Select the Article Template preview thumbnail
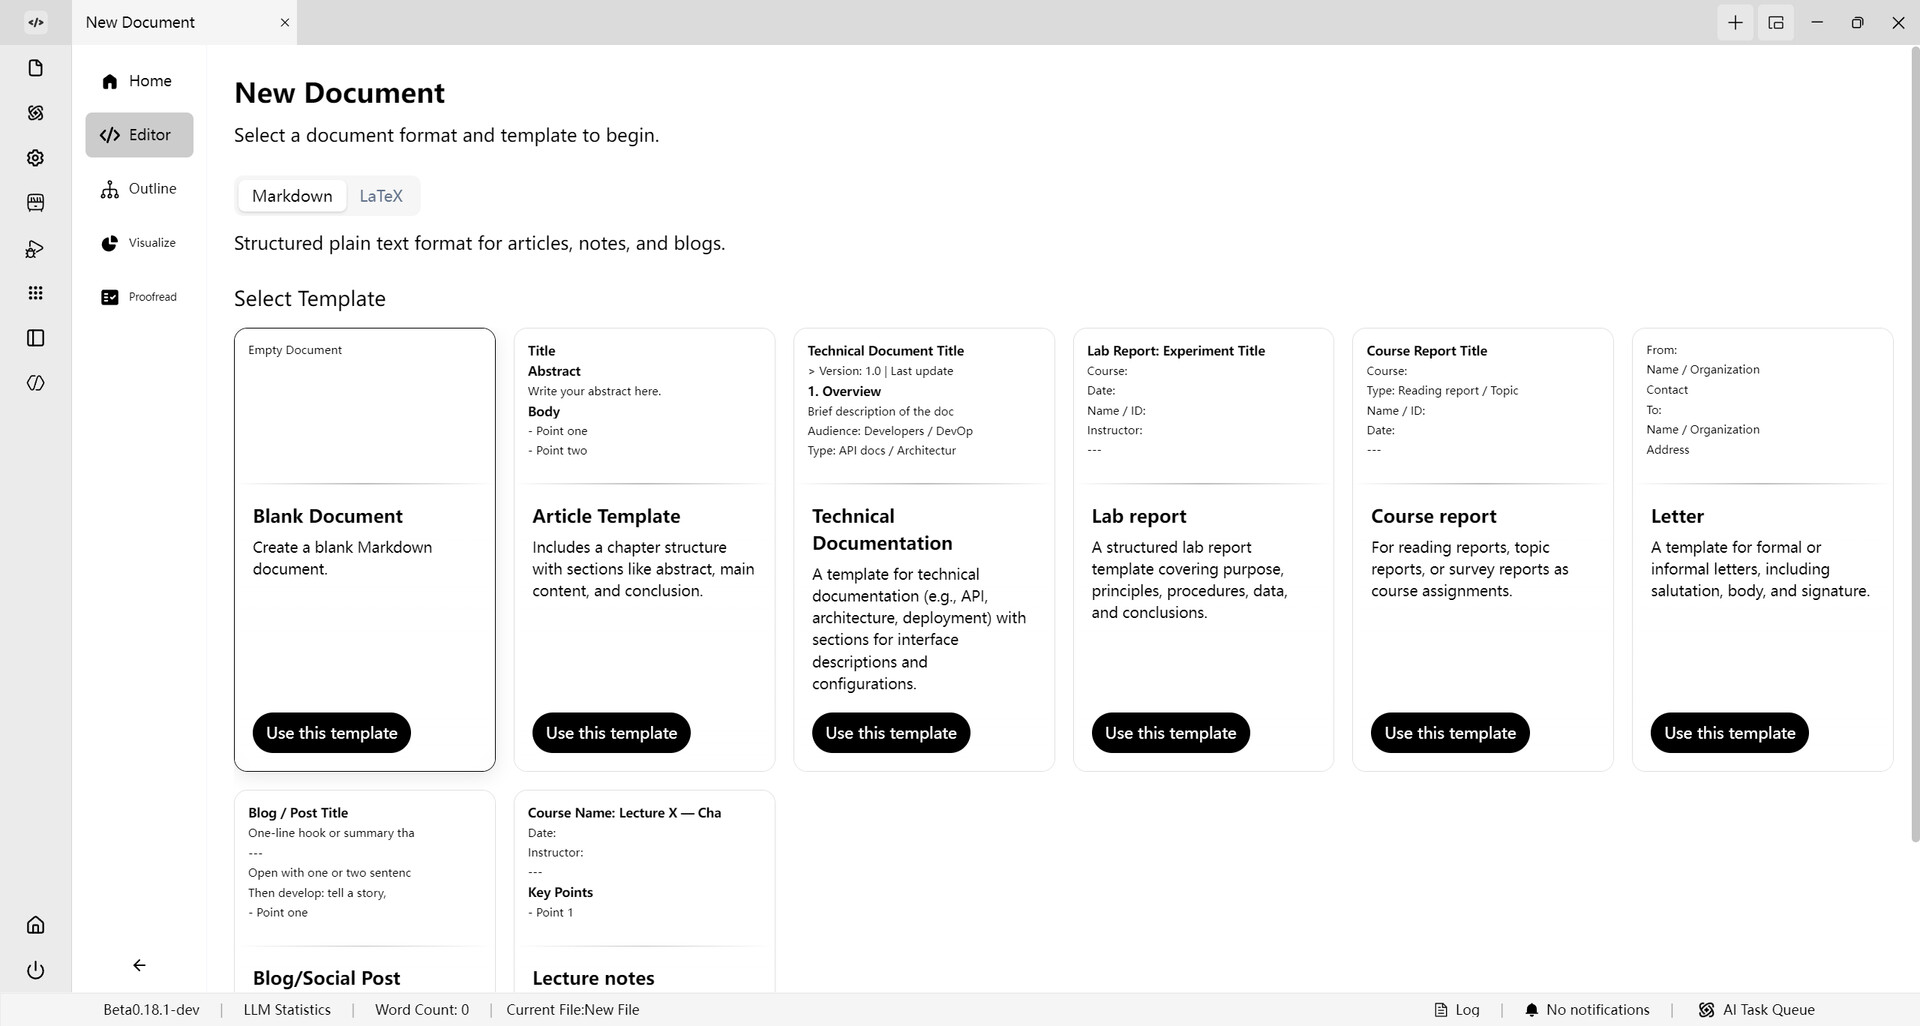The image size is (1920, 1026). tap(644, 407)
